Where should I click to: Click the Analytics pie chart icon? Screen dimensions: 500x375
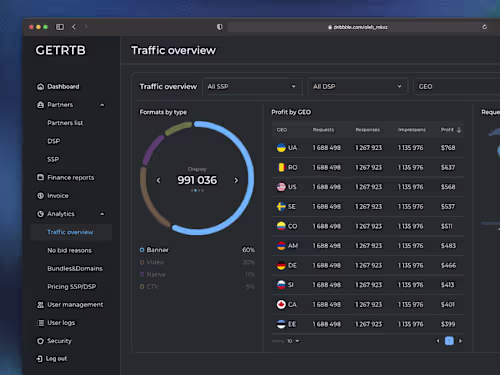tap(40, 214)
